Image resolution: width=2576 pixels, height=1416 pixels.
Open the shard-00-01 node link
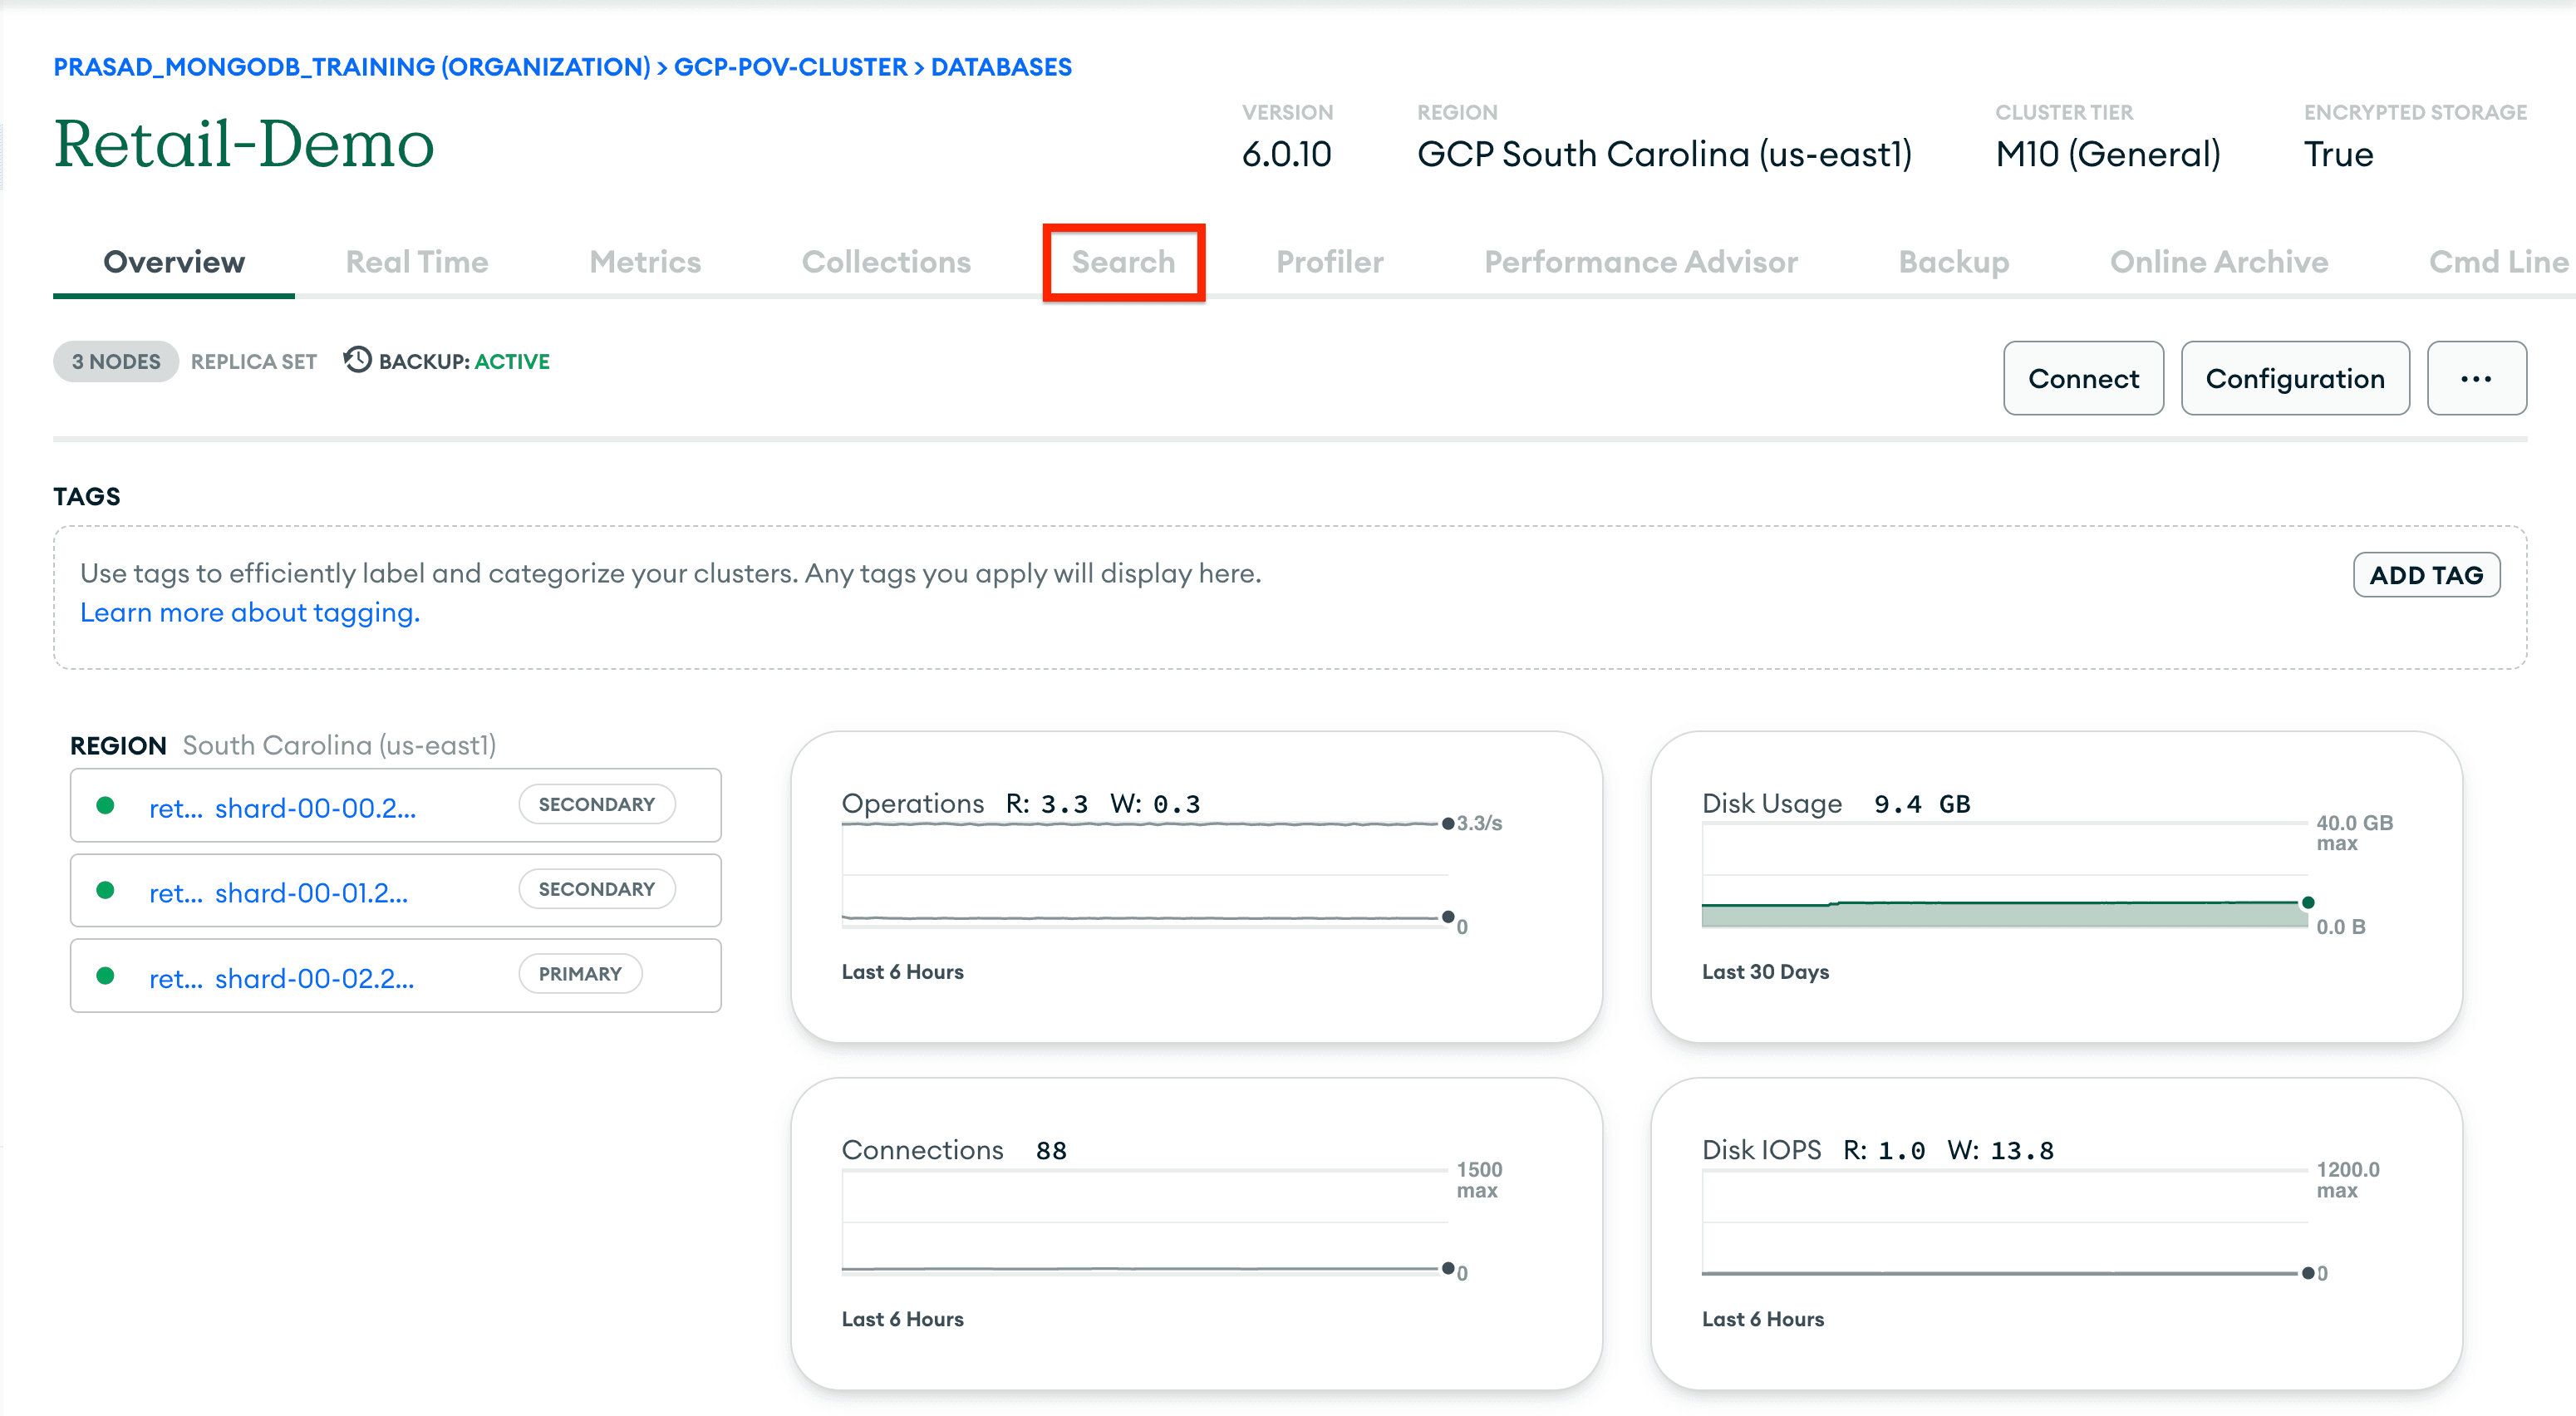(278, 893)
